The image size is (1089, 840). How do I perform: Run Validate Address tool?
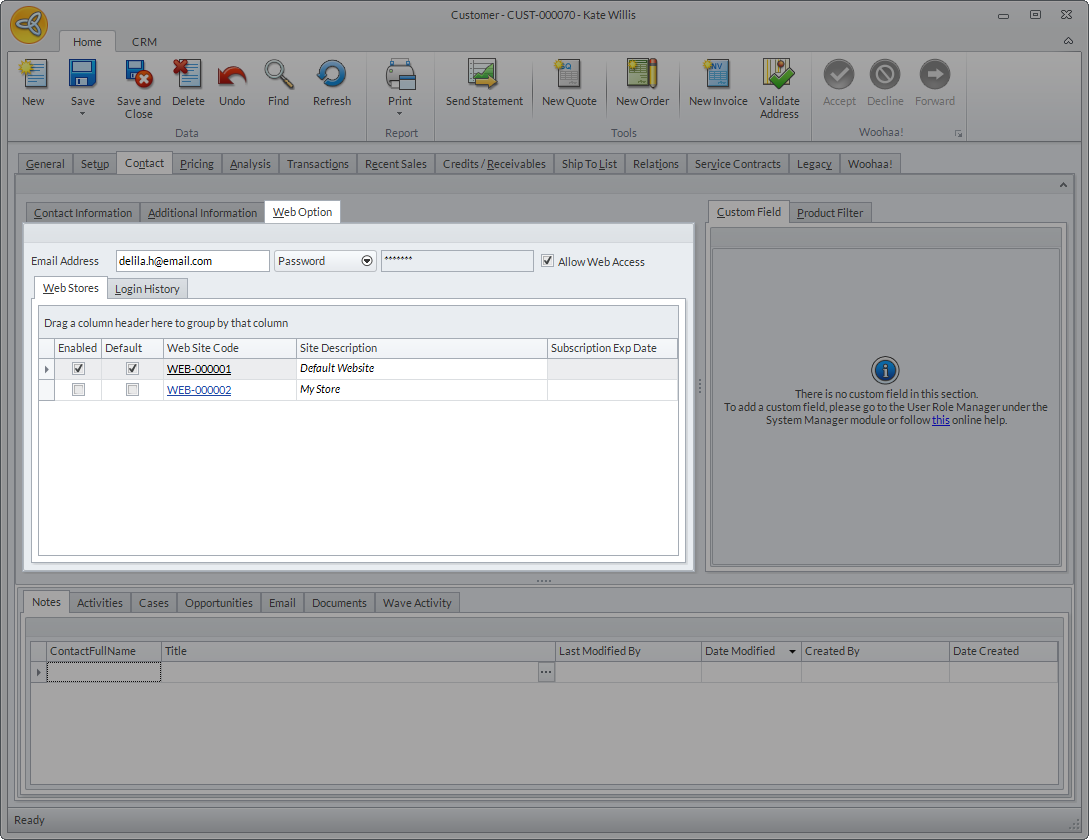tap(779, 76)
